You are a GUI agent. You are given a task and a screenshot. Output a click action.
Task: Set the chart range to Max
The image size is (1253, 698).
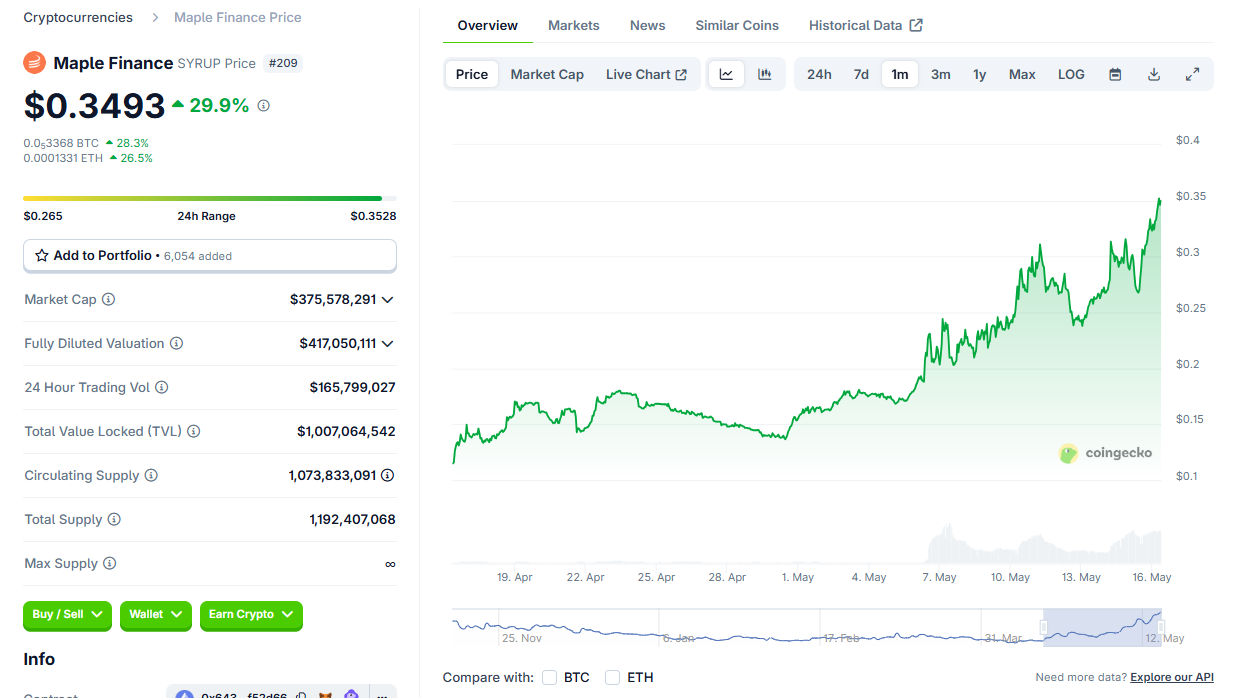tap(1022, 74)
